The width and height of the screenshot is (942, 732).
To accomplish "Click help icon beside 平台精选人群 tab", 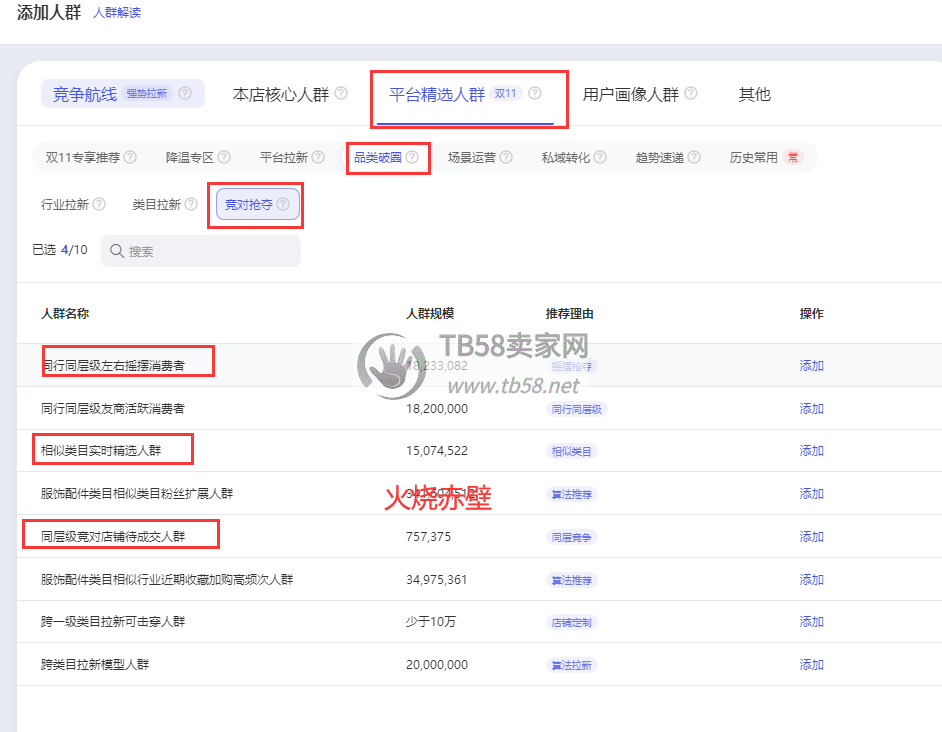I will pyautogui.click(x=535, y=94).
